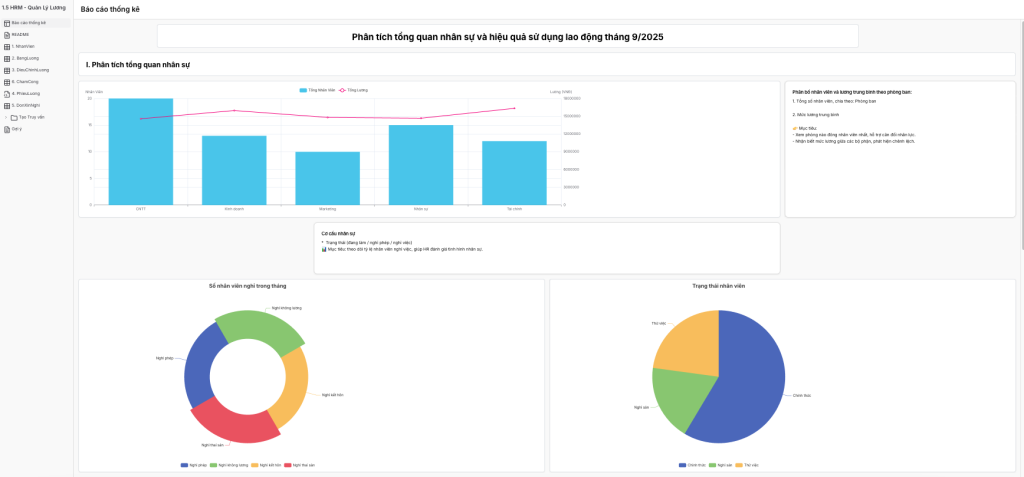Click the CNTT bar in the chart

[140, 151]
